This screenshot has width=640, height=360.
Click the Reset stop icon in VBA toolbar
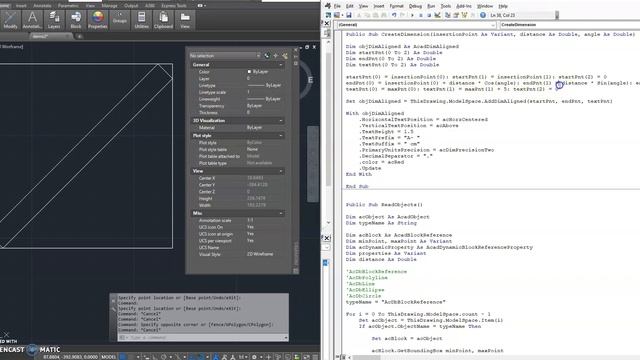pos(429,15)
